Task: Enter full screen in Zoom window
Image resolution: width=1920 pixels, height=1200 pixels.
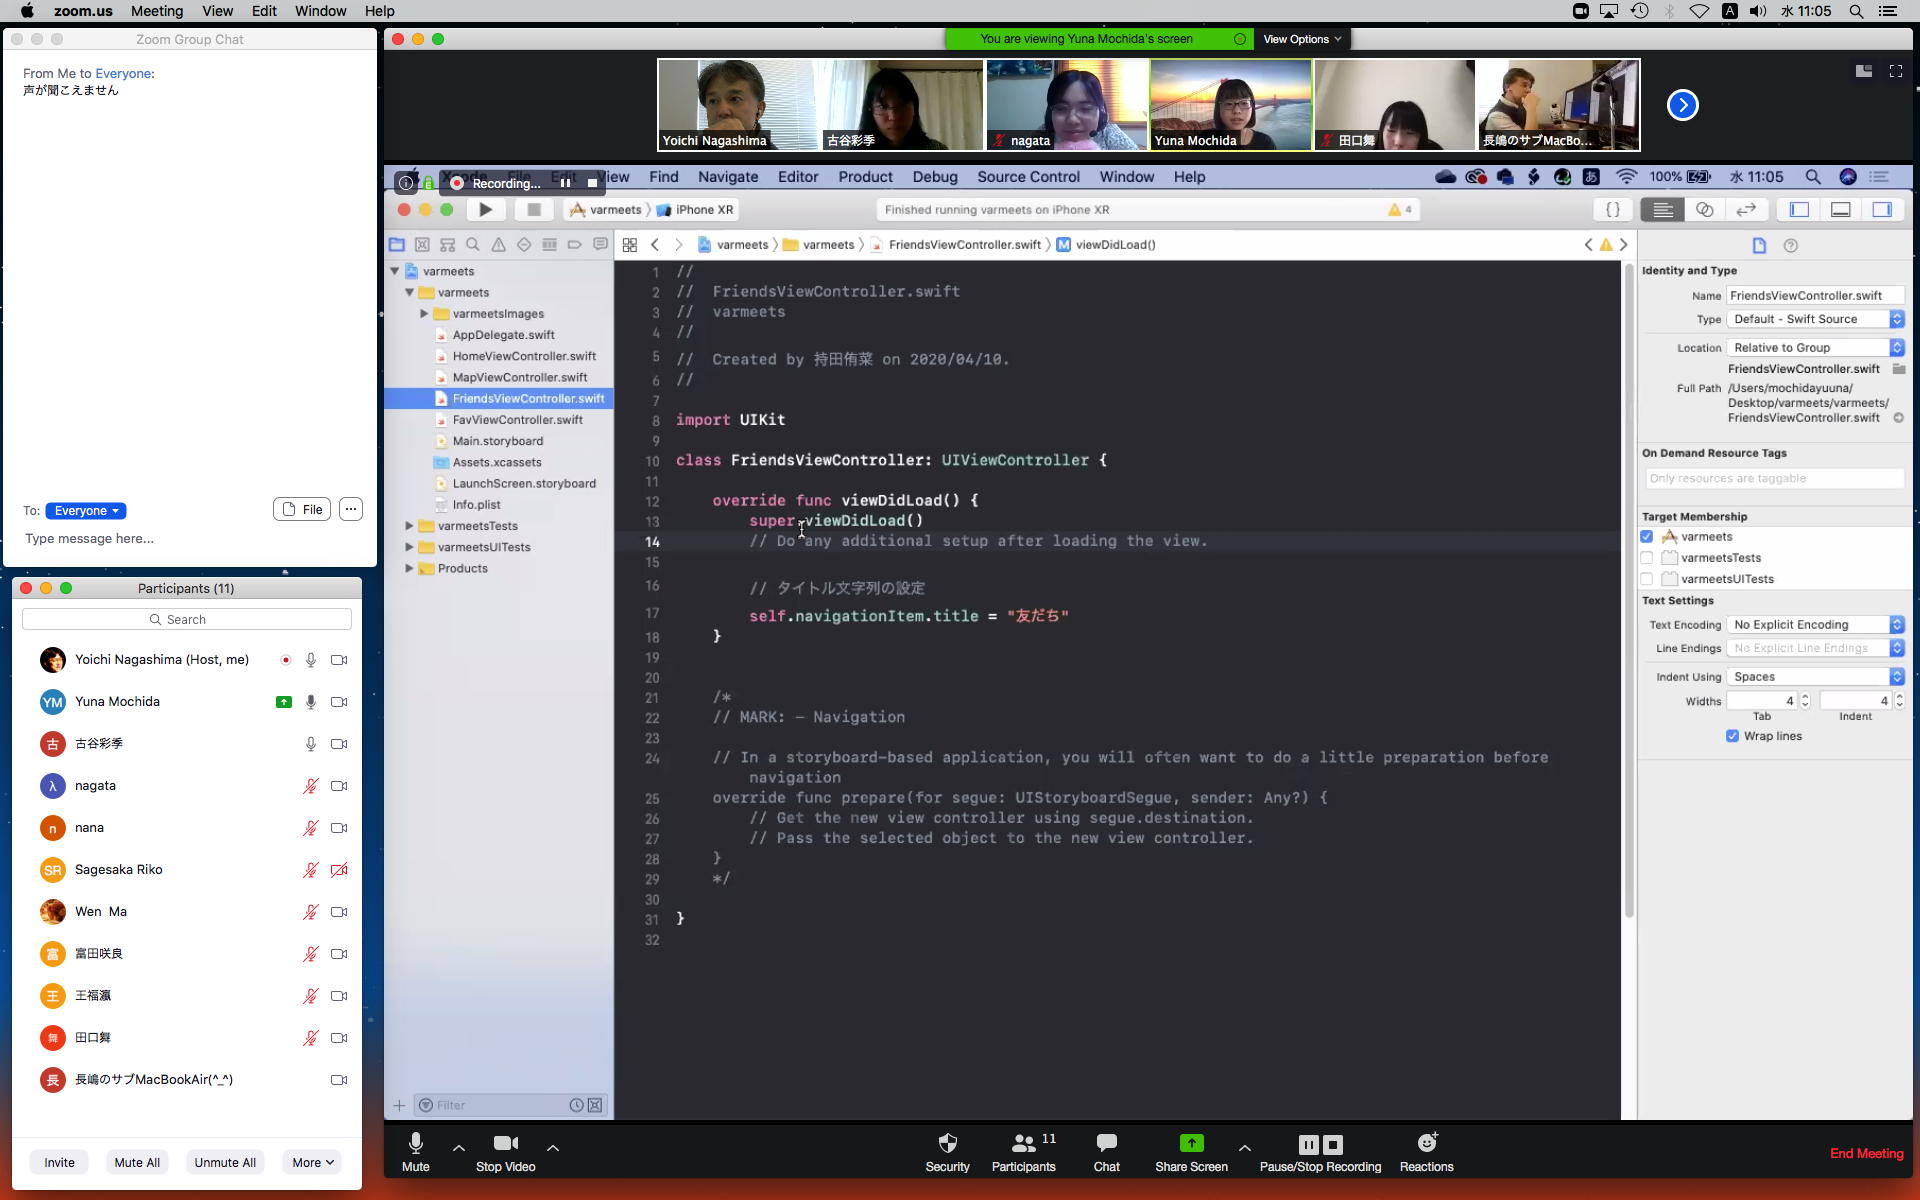Action: pos(1895,71)
